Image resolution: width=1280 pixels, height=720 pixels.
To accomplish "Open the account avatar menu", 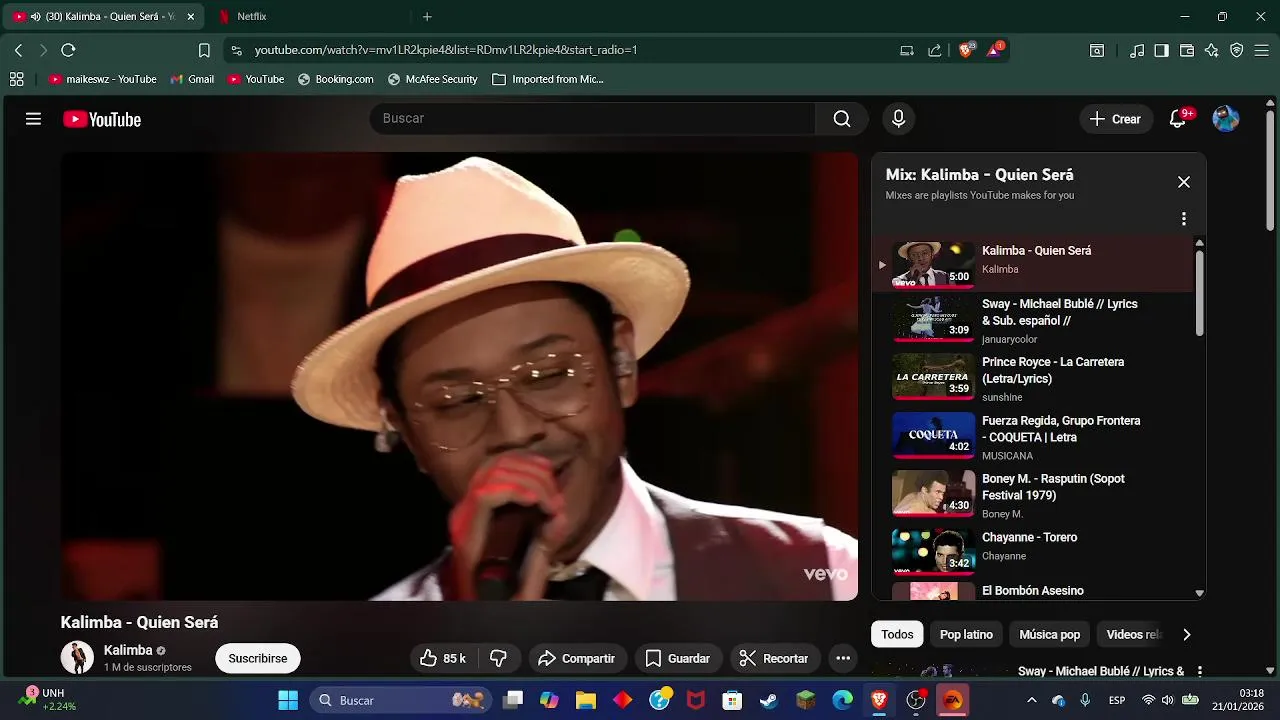I will (x=1226, y=119).
